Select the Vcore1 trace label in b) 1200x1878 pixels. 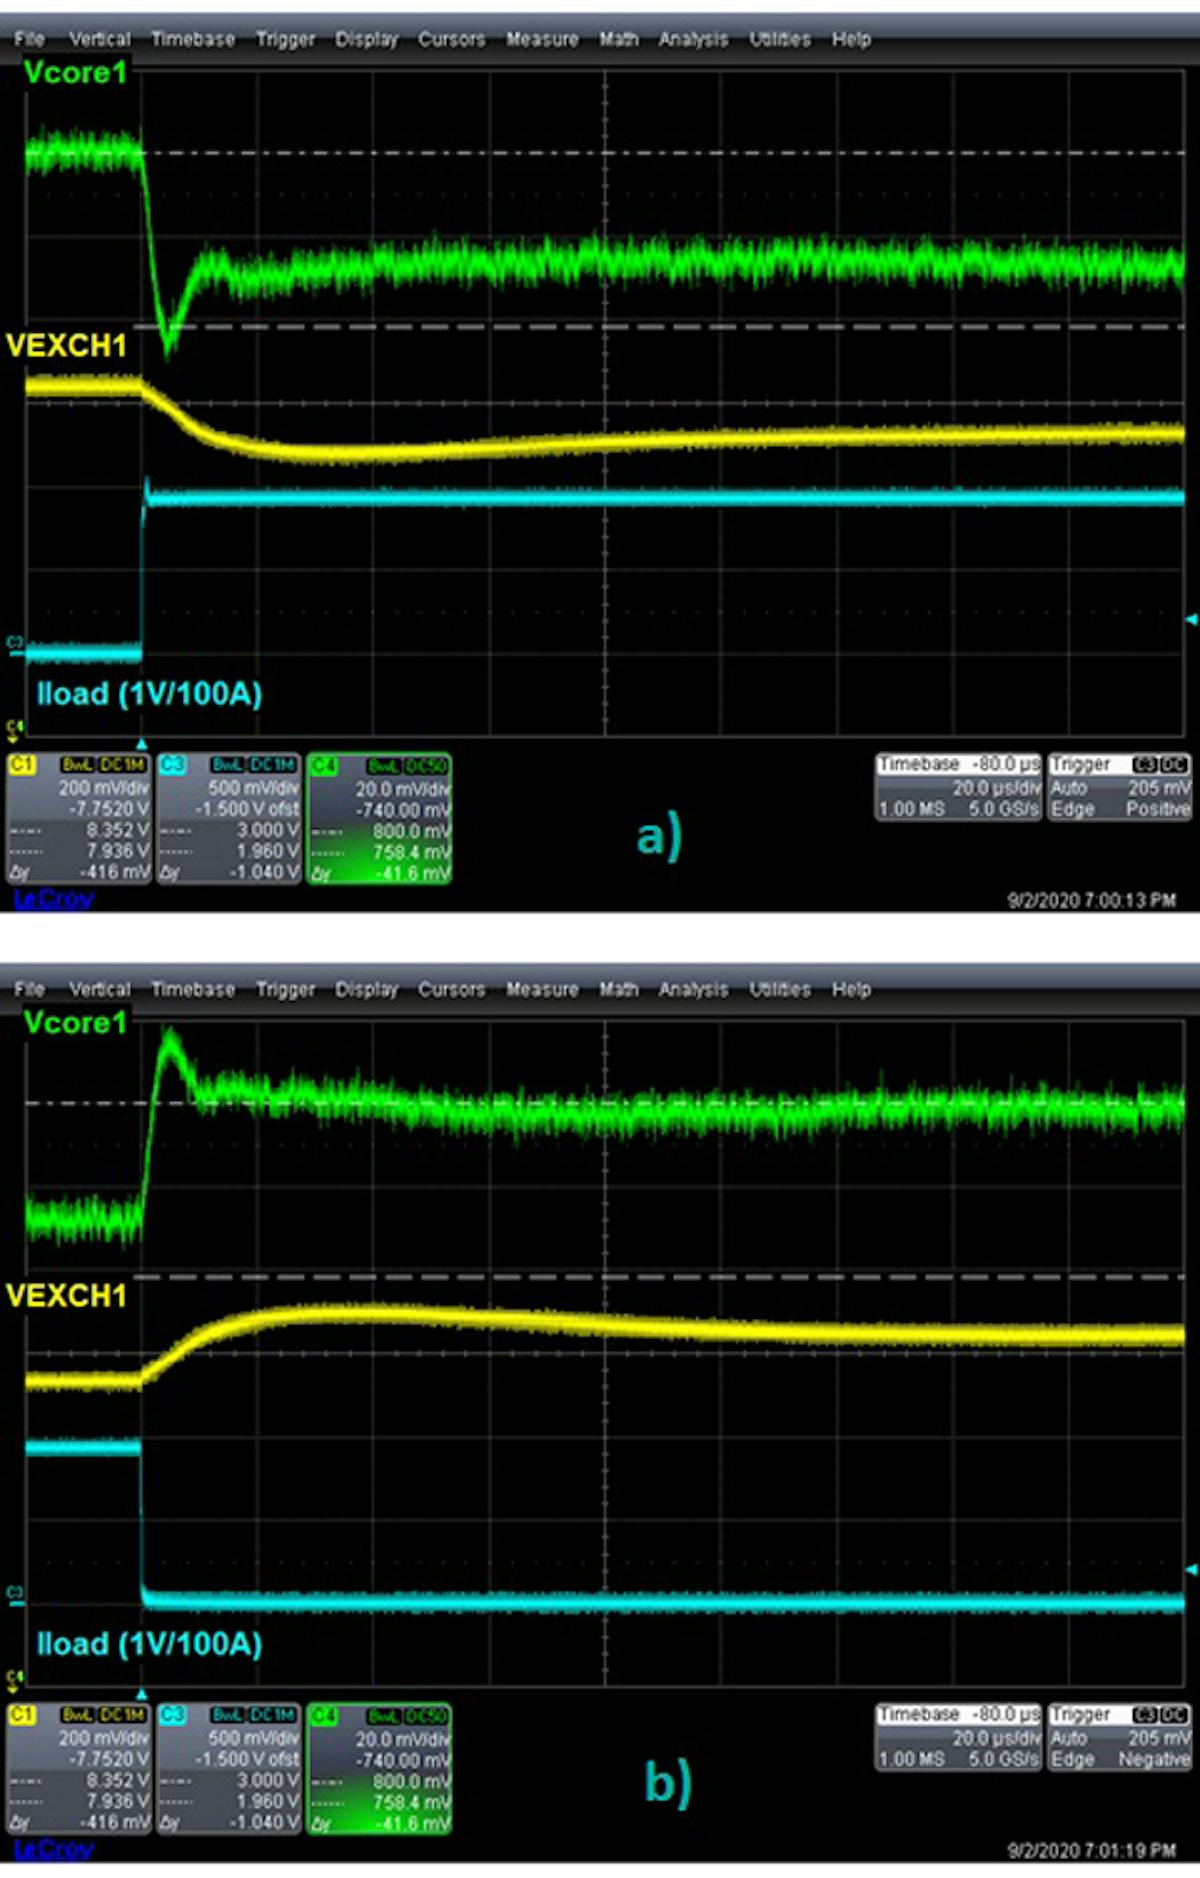(75, 1022)
